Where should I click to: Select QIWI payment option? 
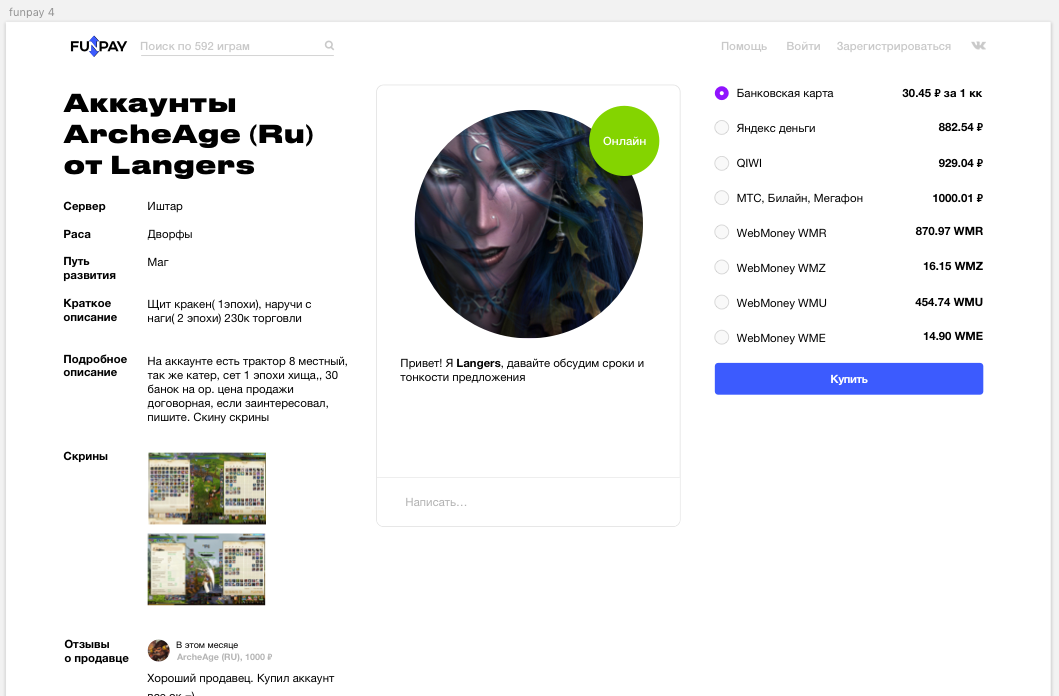(721, 163)
